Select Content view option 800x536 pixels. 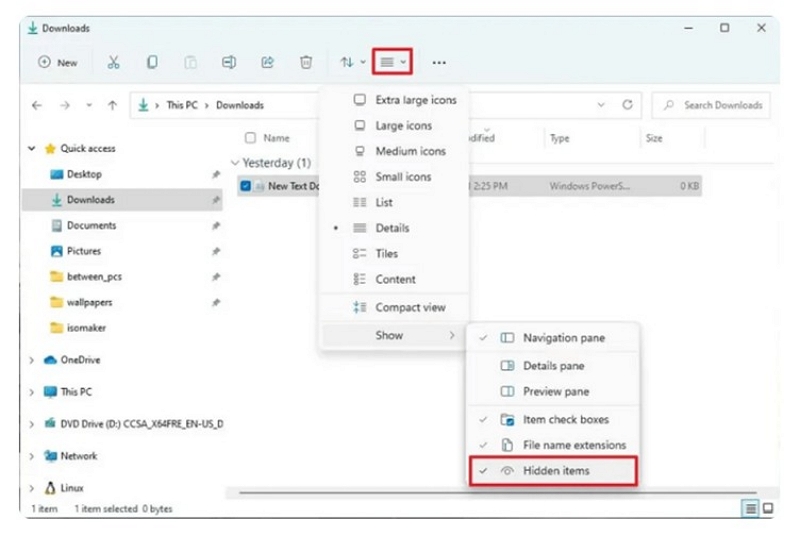click(x=394, y=279)
